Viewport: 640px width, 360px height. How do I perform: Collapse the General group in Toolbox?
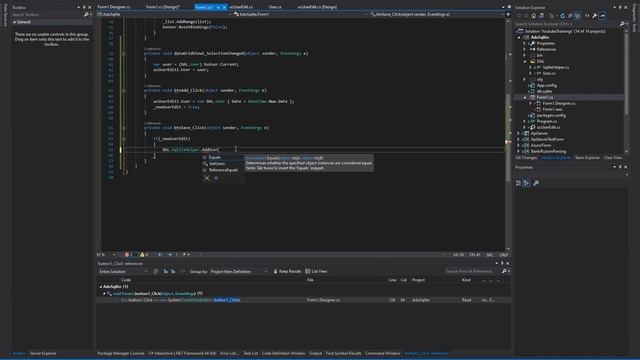[15, 22]
